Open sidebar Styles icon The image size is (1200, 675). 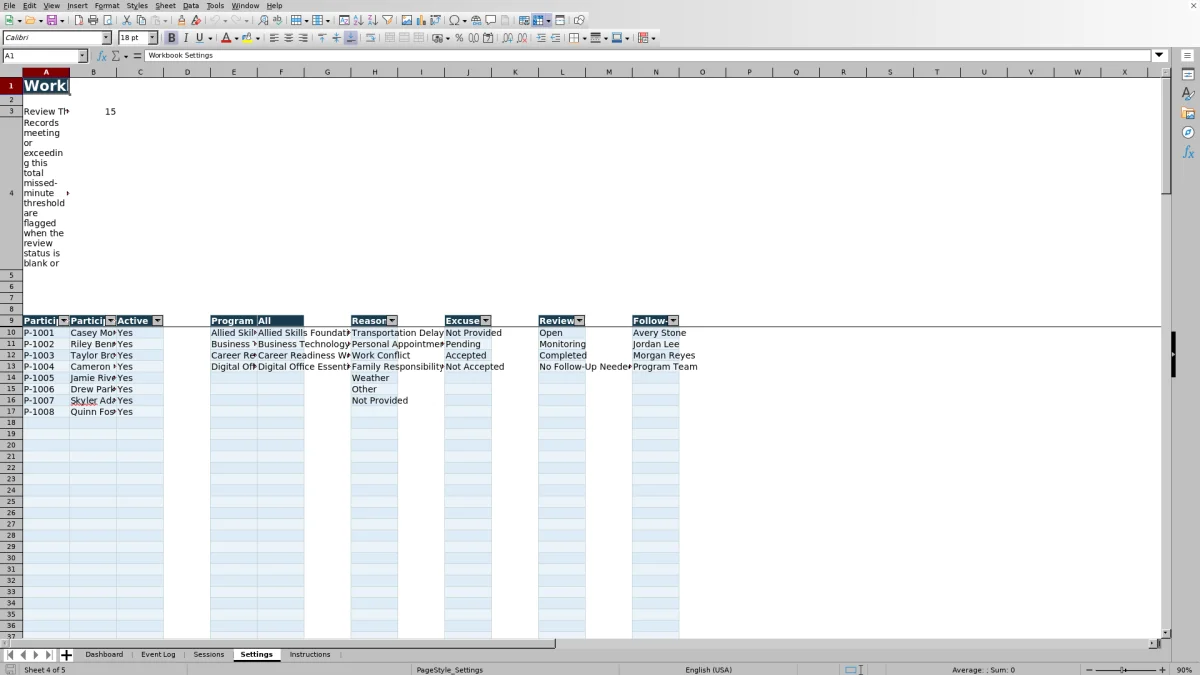point(1188,94)
